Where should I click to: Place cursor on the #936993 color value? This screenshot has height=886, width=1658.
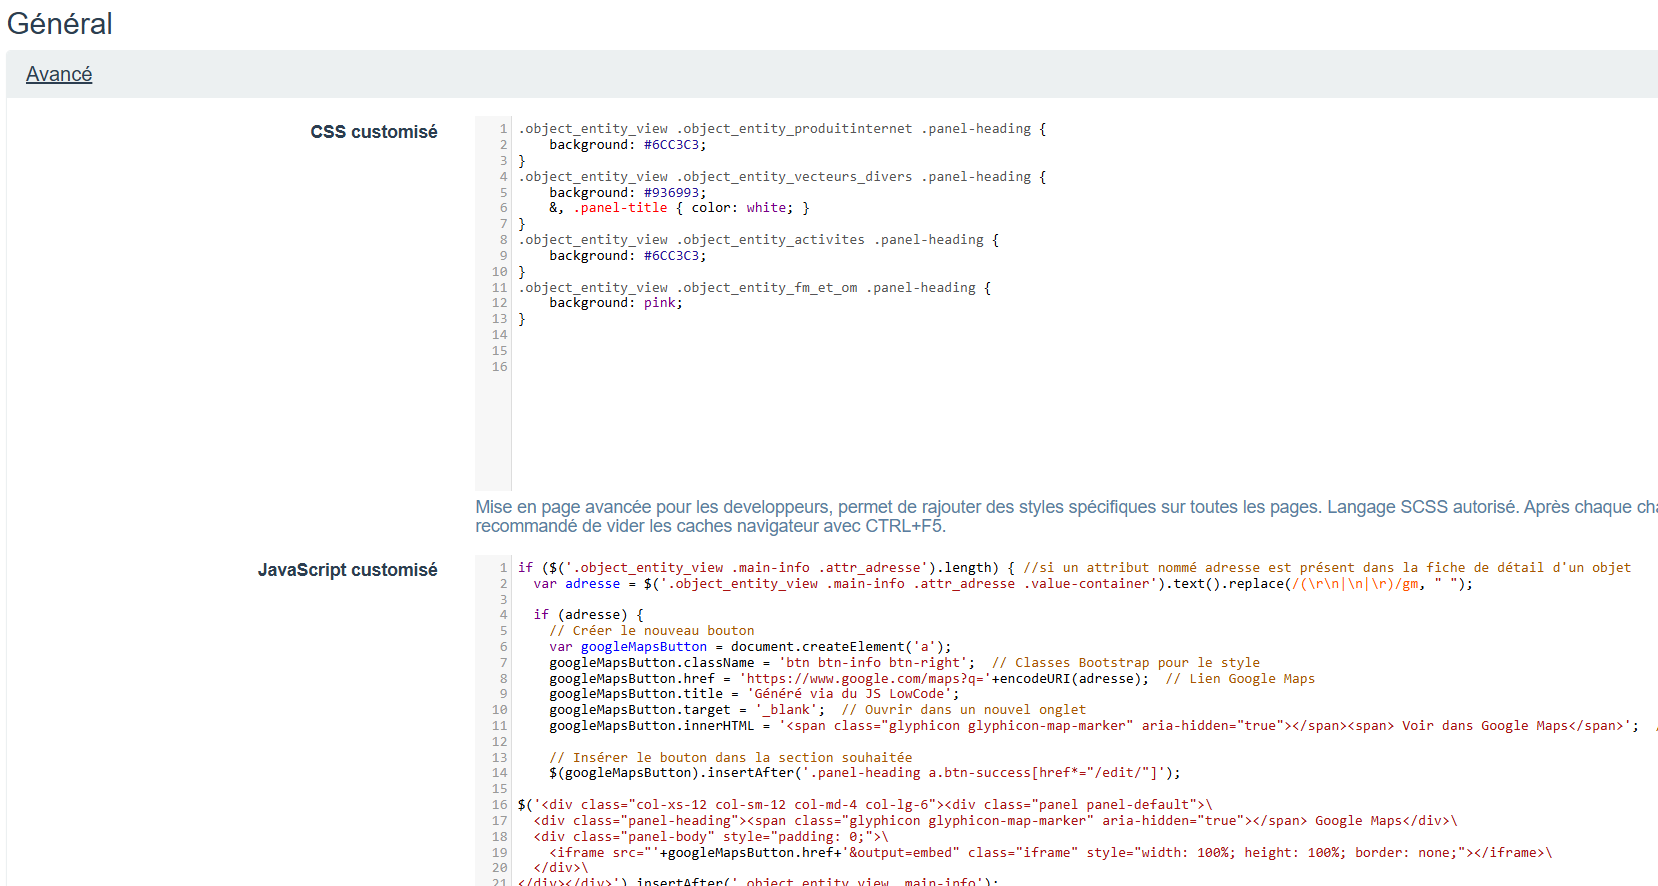(x=674, y=193)
